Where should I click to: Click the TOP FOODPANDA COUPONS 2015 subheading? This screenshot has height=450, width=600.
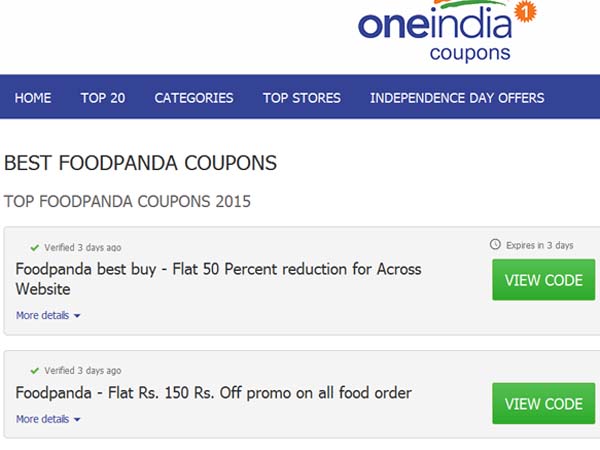(128, 202)
